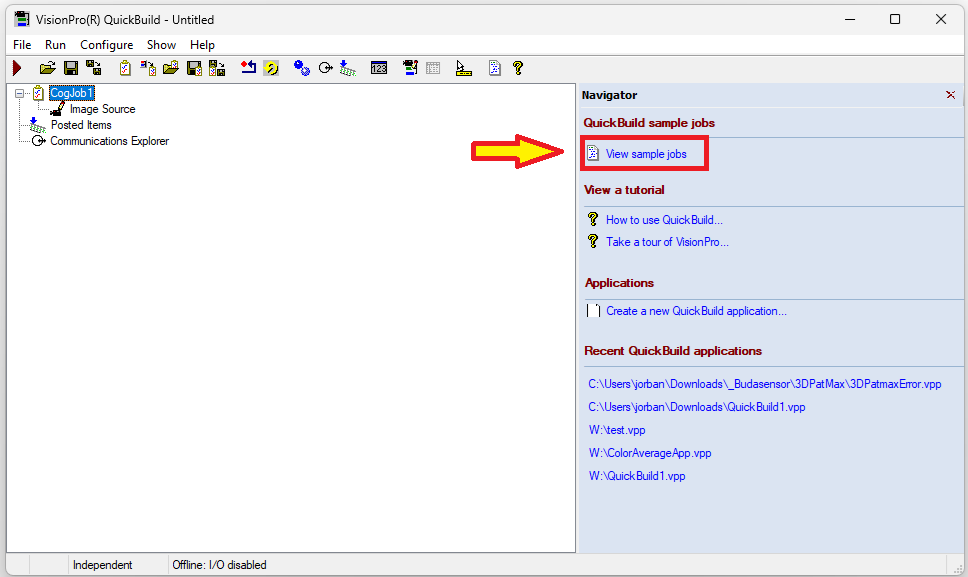Select Posted Items in the tree
Screen dimensions: 968x577
(81, 125)
